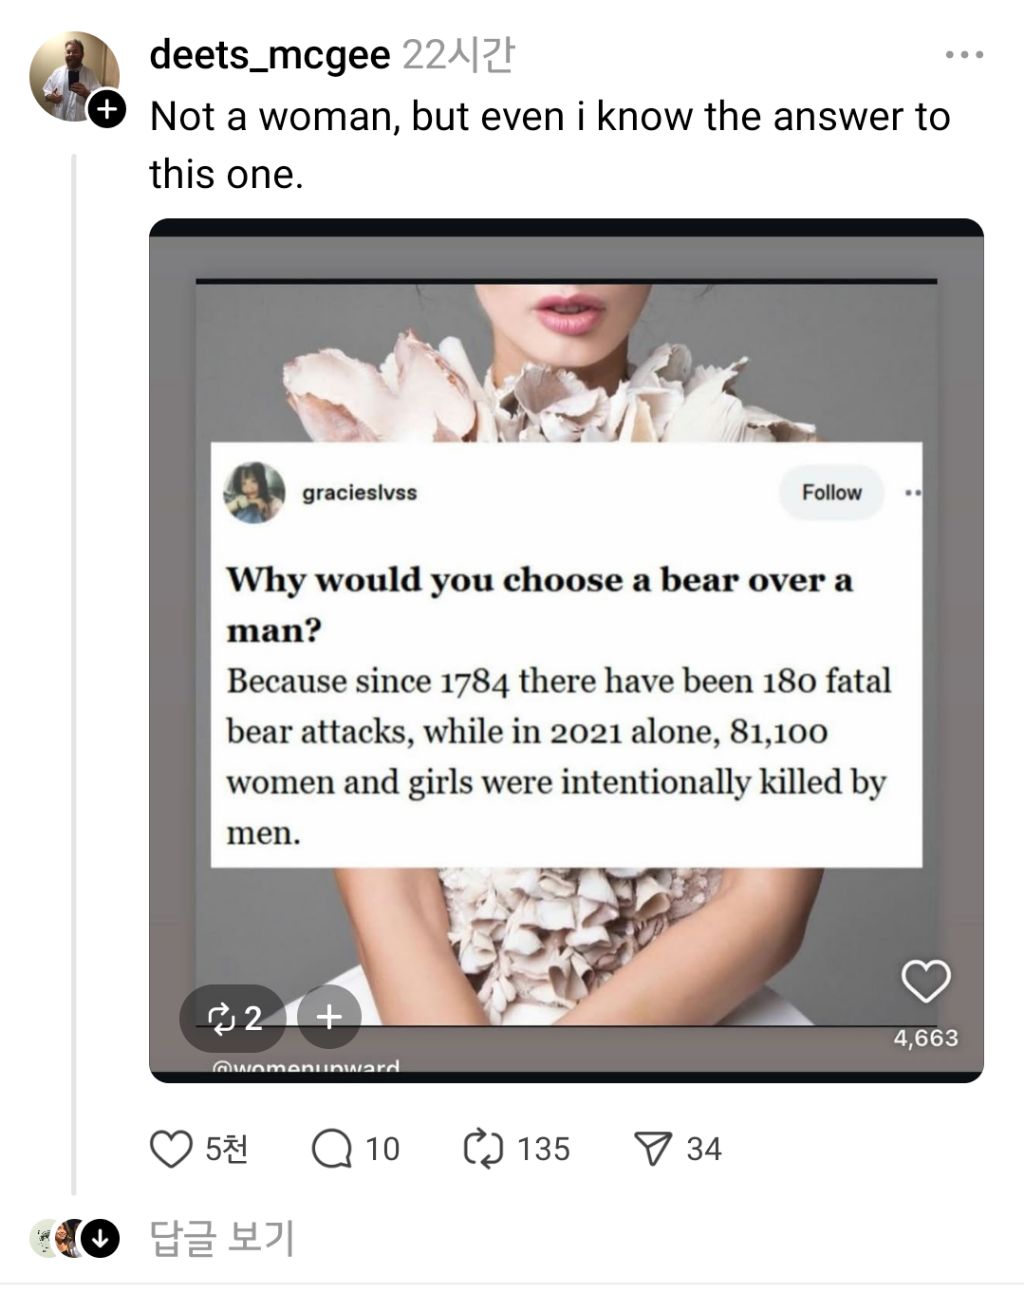The image size is (1024, 1292).
Task: Tap the repost count pill showing 2
Action: click(234, 1018)
